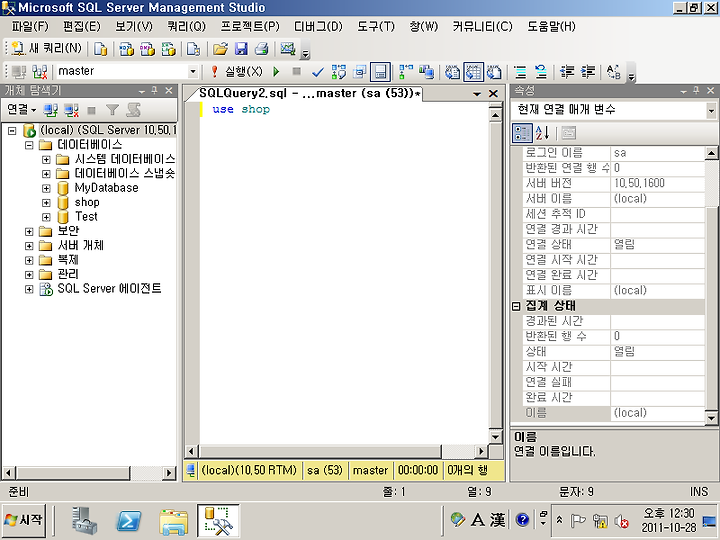
Task: Click the green Debug play icon
Action: [x=276, y=72]
